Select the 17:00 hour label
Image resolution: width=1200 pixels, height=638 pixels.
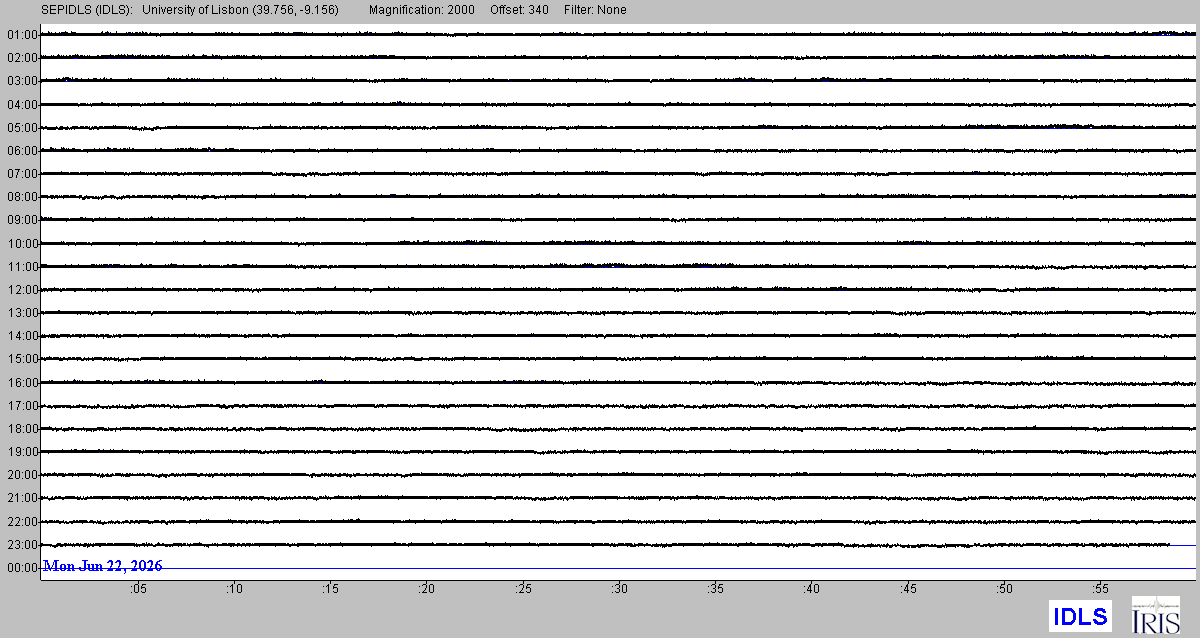[x=22, y=406]
